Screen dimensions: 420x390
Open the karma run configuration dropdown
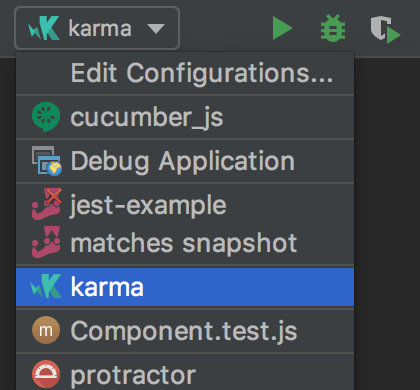point(97,28)
